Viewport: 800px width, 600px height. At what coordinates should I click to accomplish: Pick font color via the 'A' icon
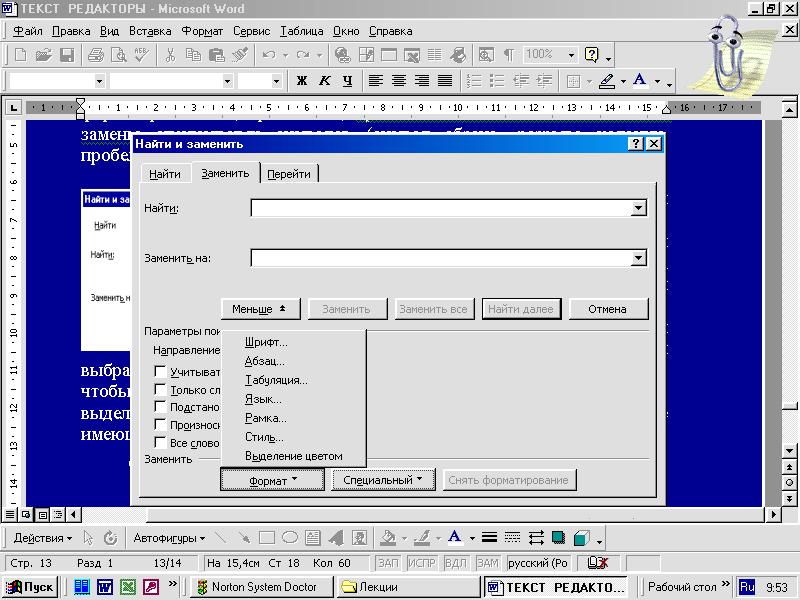coord(639,81)
